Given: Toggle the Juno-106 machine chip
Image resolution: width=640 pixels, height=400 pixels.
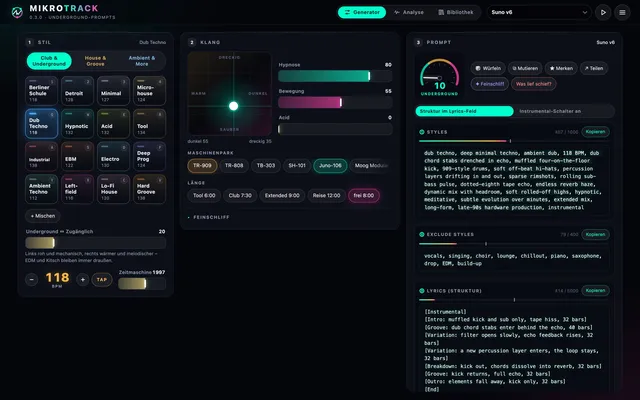Looking at the screenshot, I should (x=330, y=166).
